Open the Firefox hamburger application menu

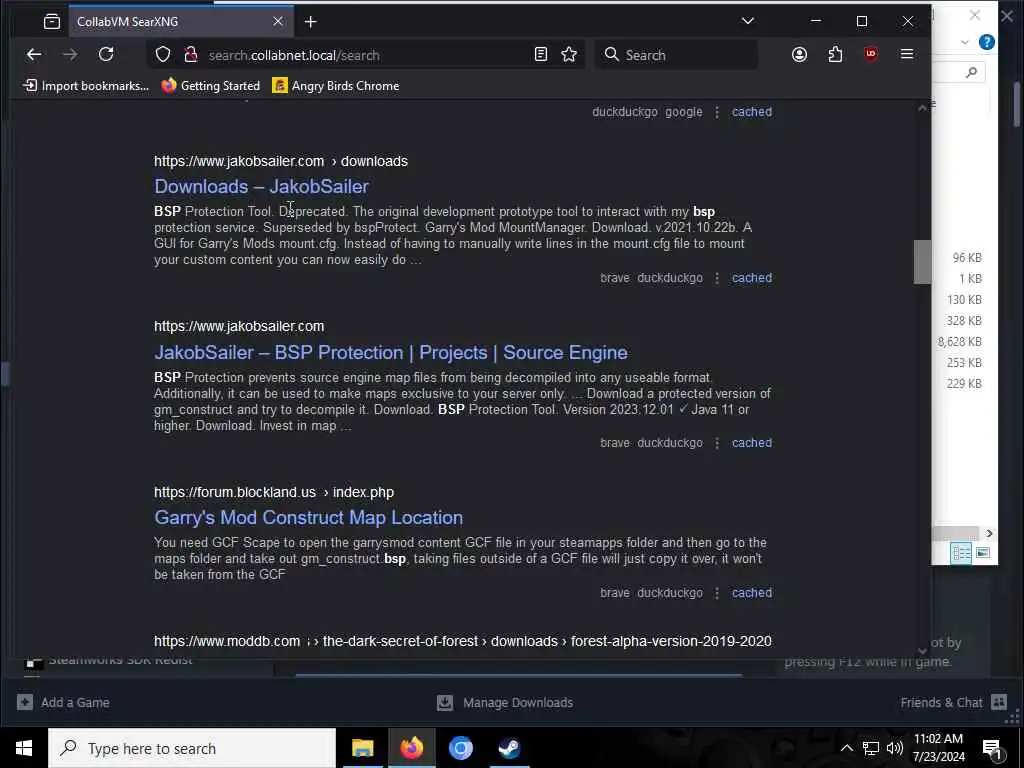(907, 55)
